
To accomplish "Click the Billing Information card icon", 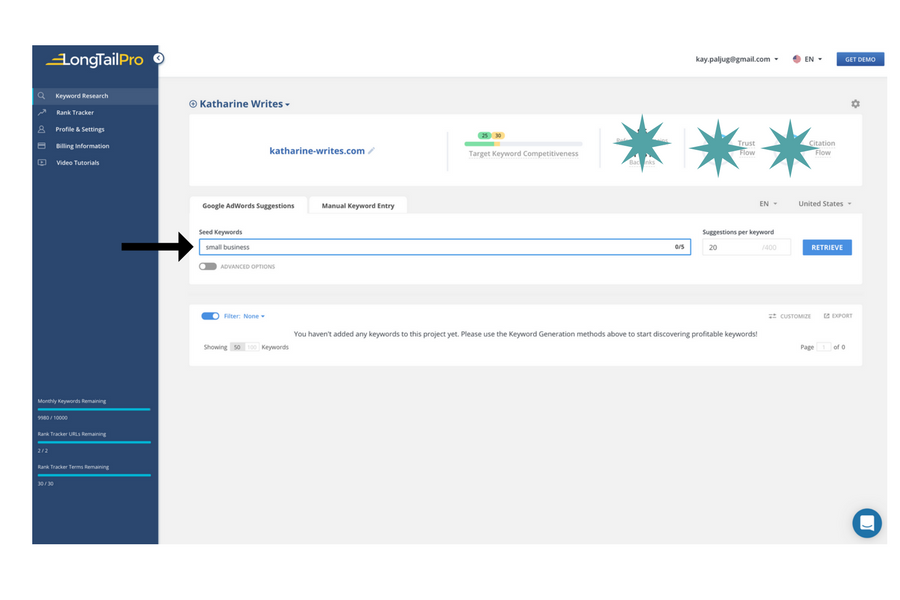I will click(x=41, y=146).
